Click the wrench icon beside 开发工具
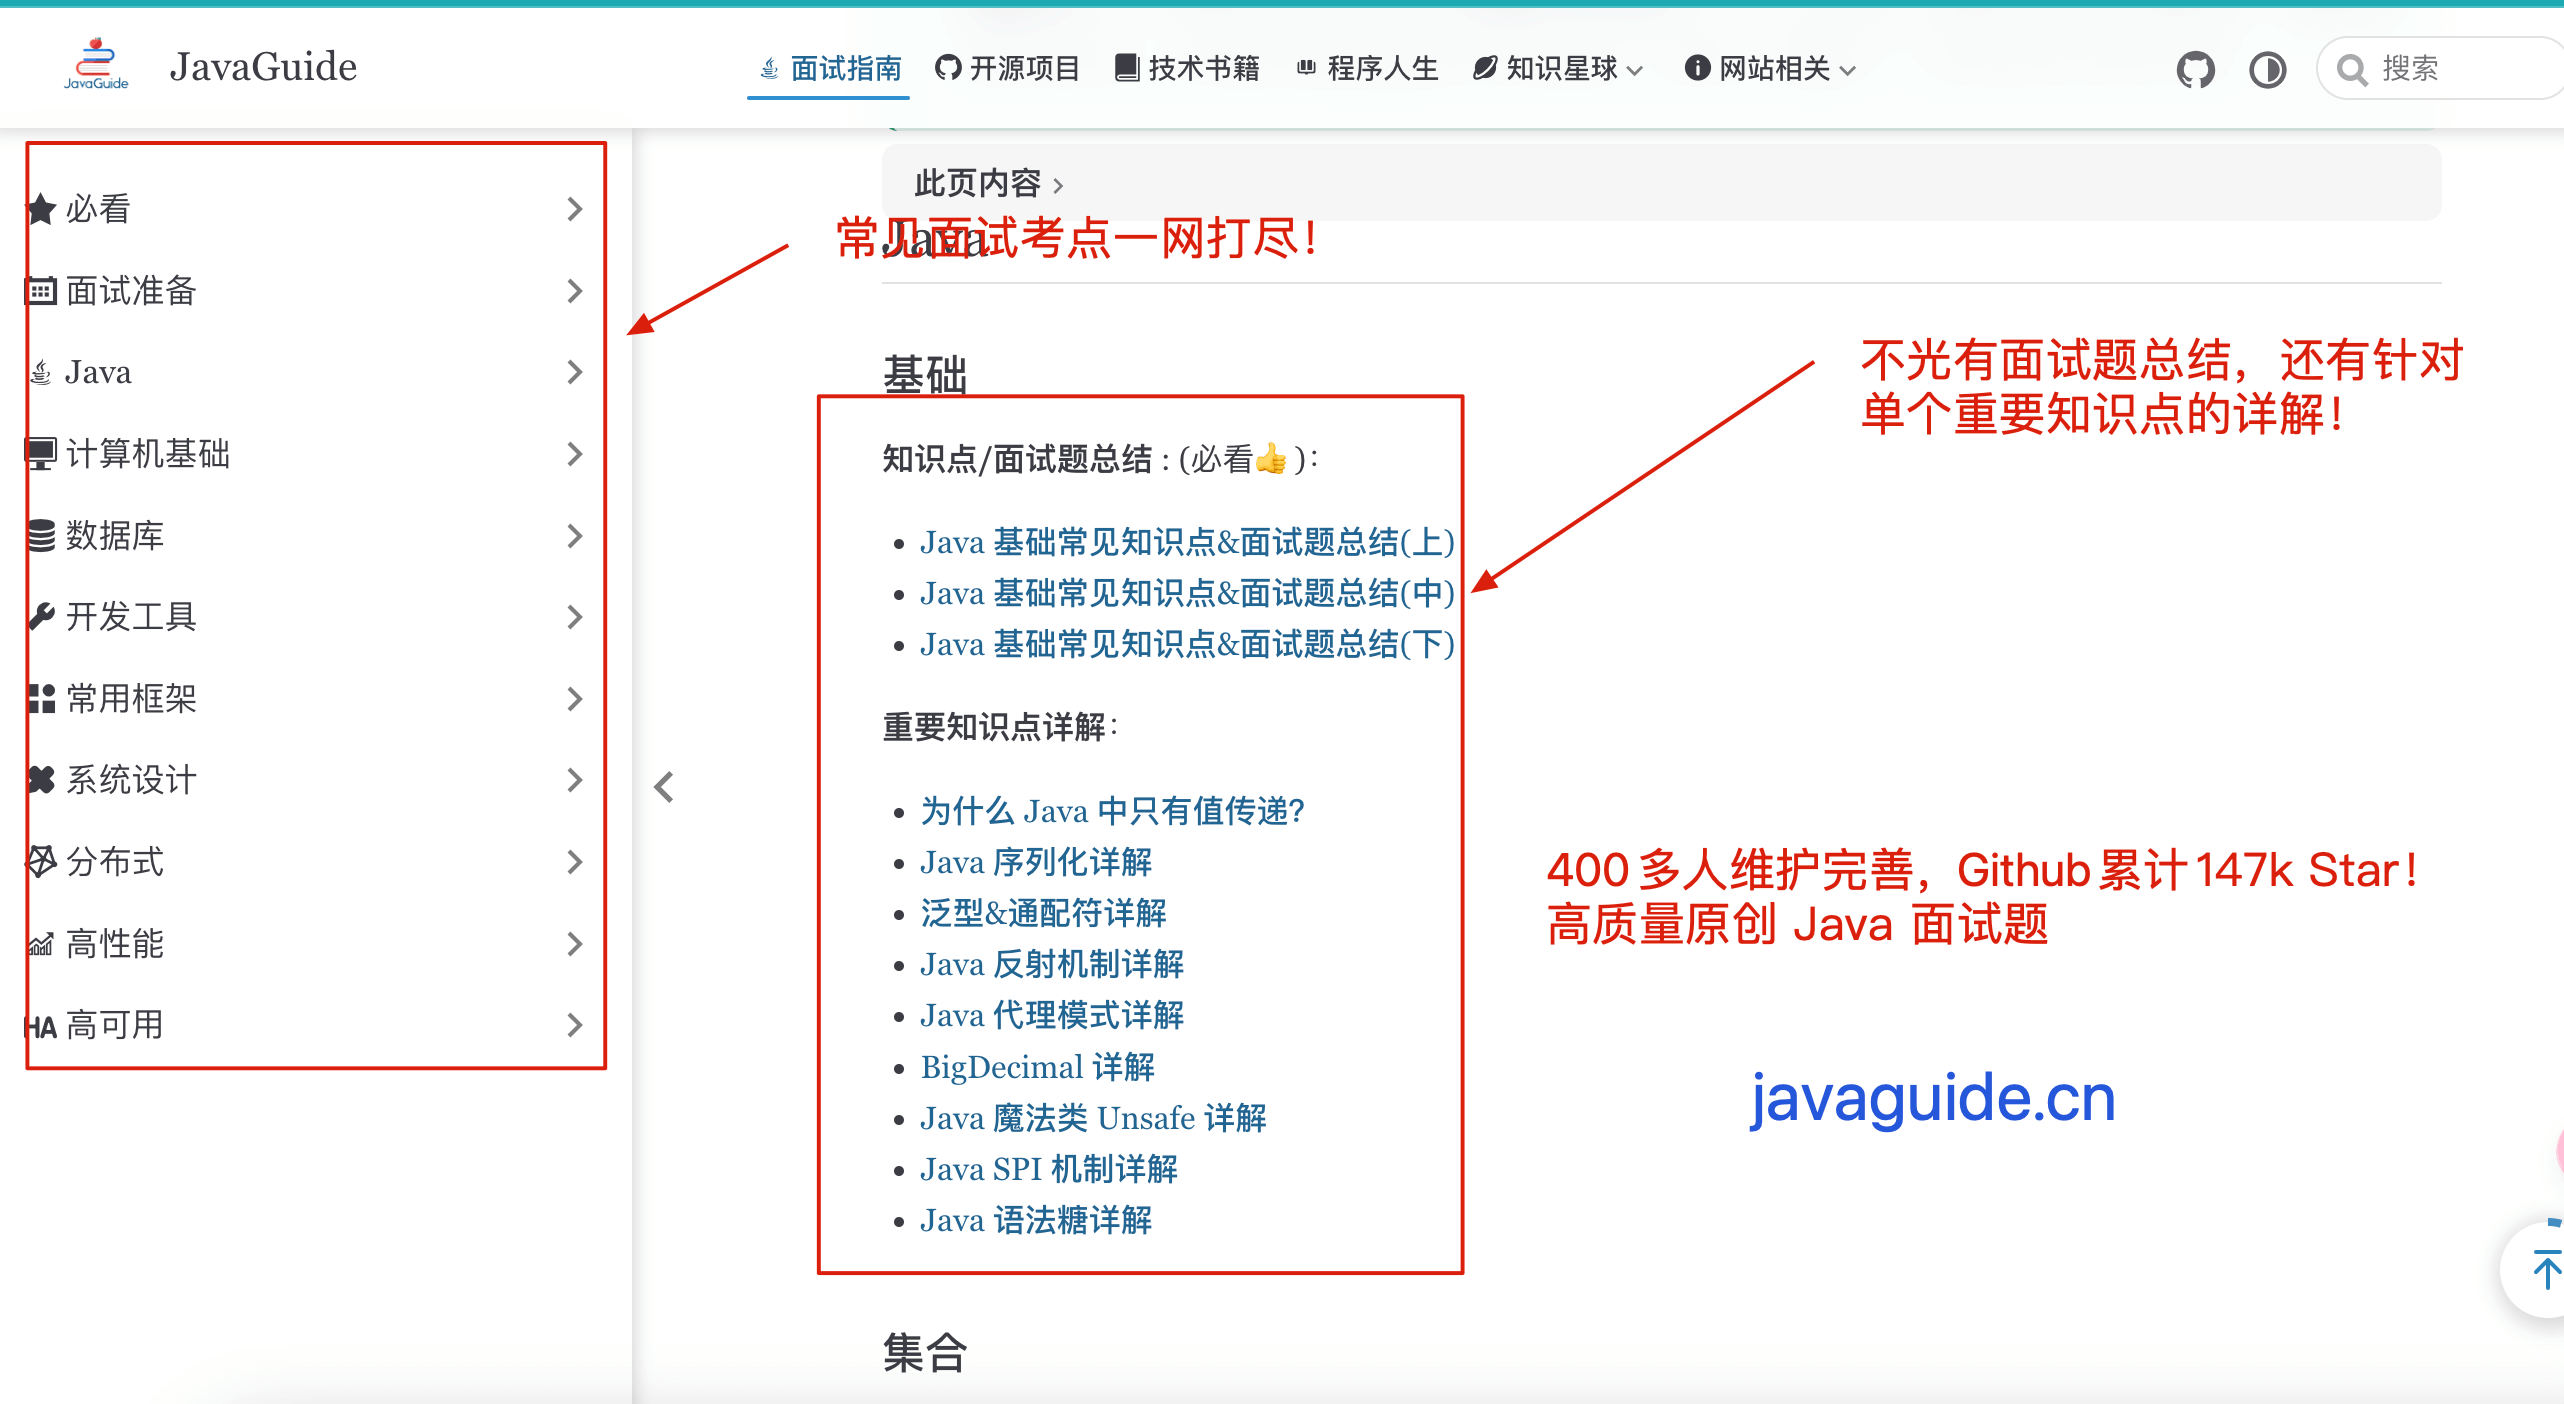This screenshot has height=1404, width=2564. tap(40, 617)
